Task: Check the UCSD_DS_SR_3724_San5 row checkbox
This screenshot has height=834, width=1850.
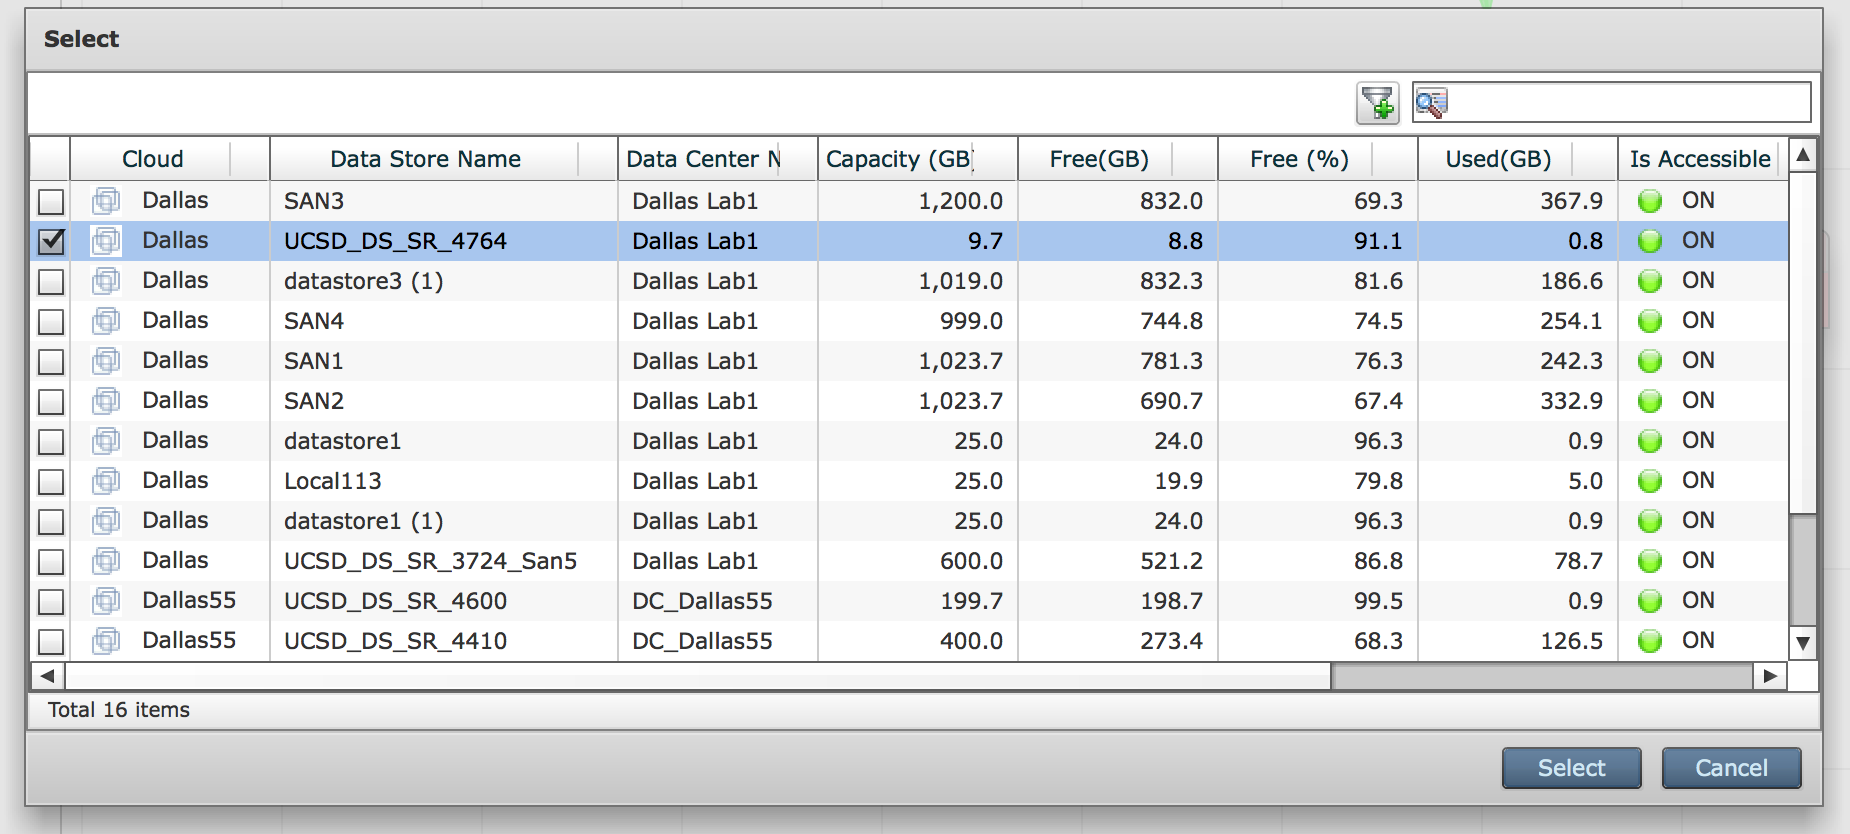Action: [x=51, y=562]
